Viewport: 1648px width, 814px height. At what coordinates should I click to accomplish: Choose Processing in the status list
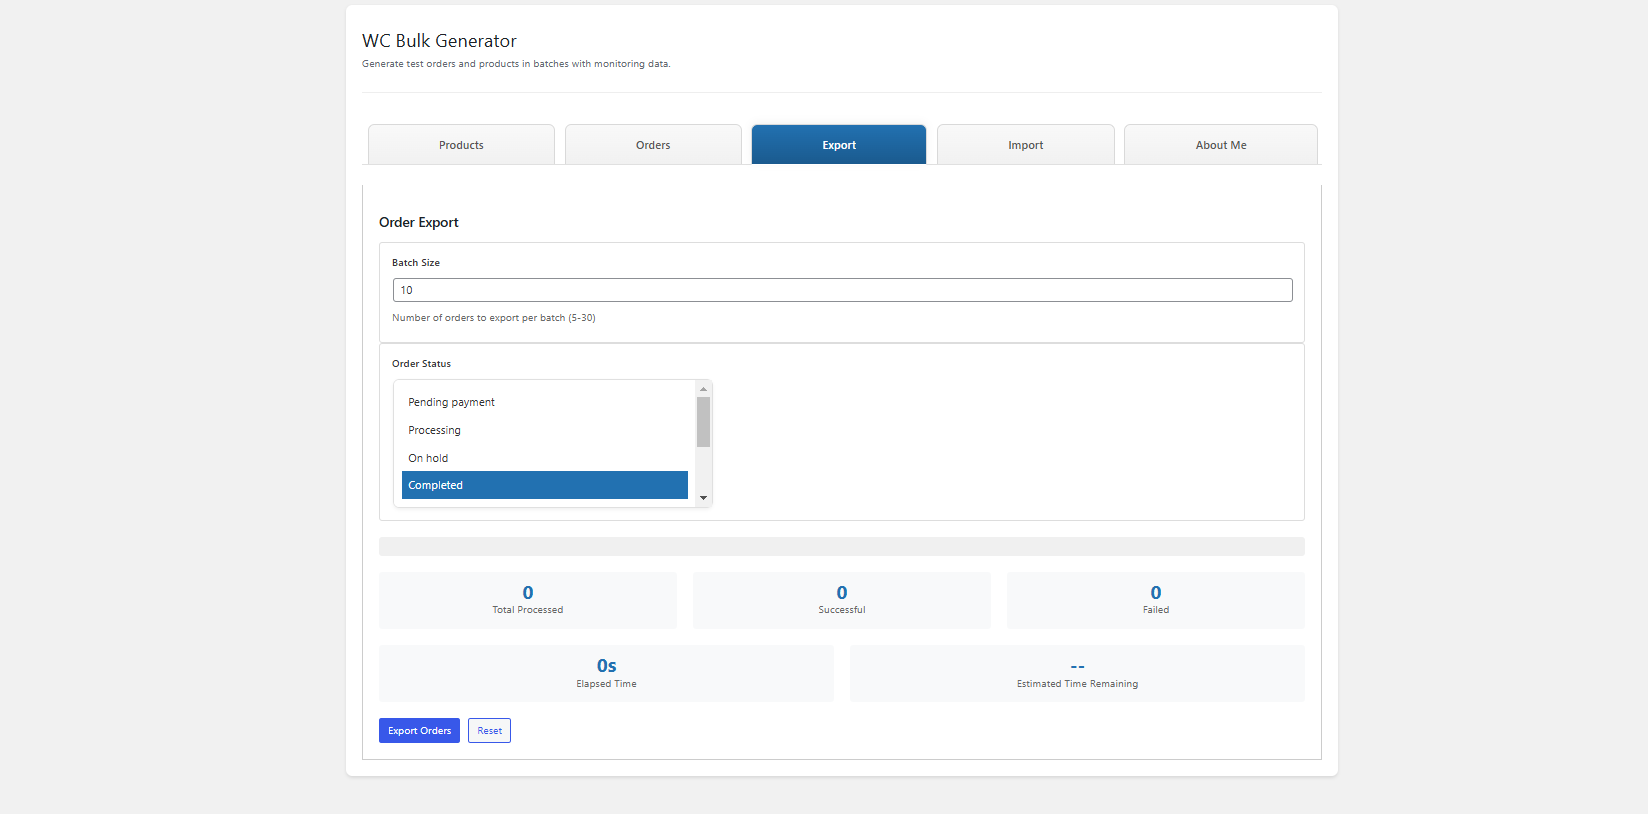click(x=545, y=430)
